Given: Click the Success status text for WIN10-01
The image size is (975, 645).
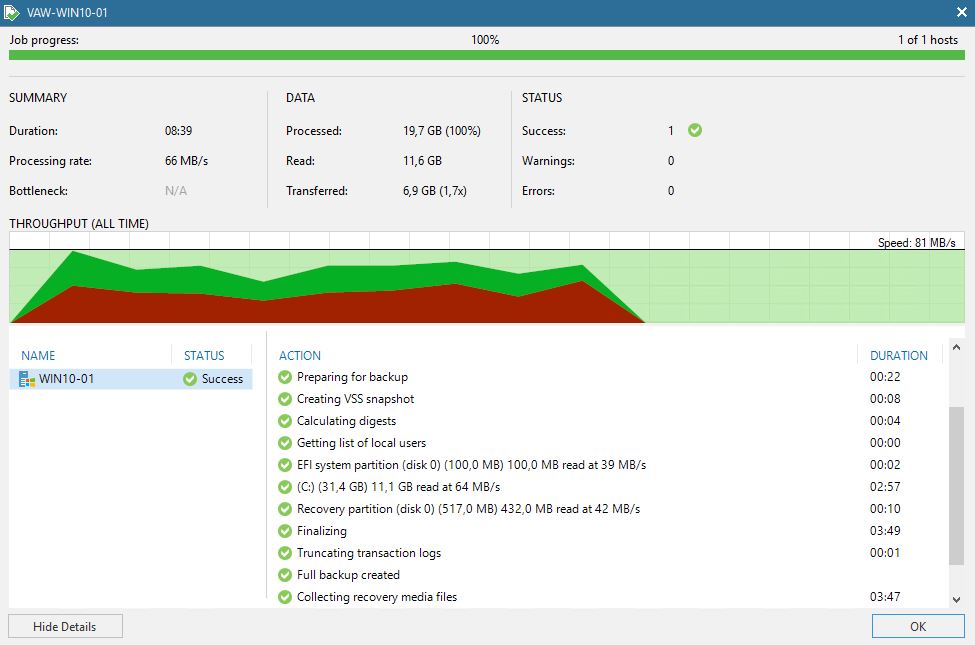Looking at the screenshot, I should 223,379.
